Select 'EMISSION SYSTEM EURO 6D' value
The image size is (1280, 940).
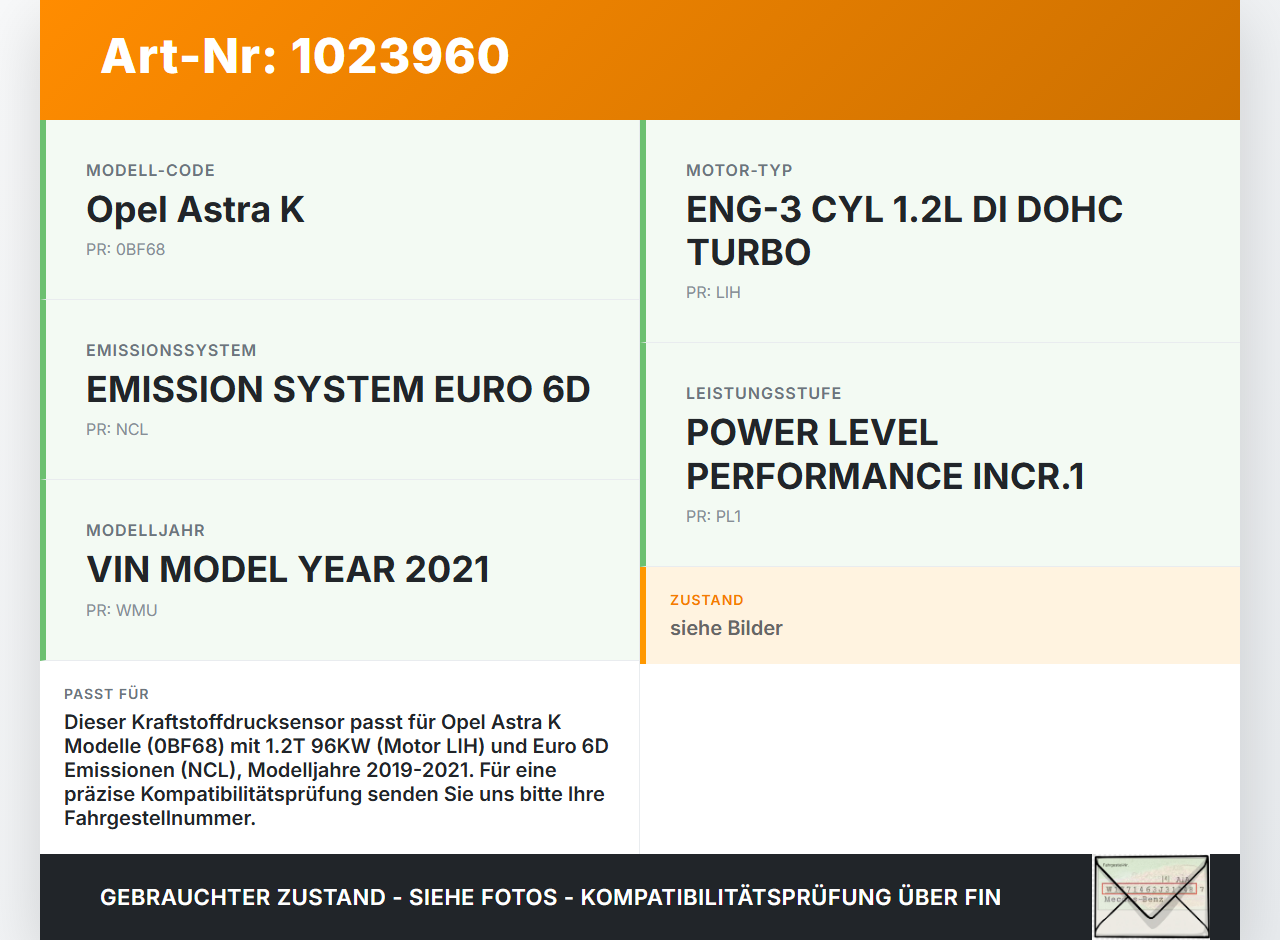(338, 390)
